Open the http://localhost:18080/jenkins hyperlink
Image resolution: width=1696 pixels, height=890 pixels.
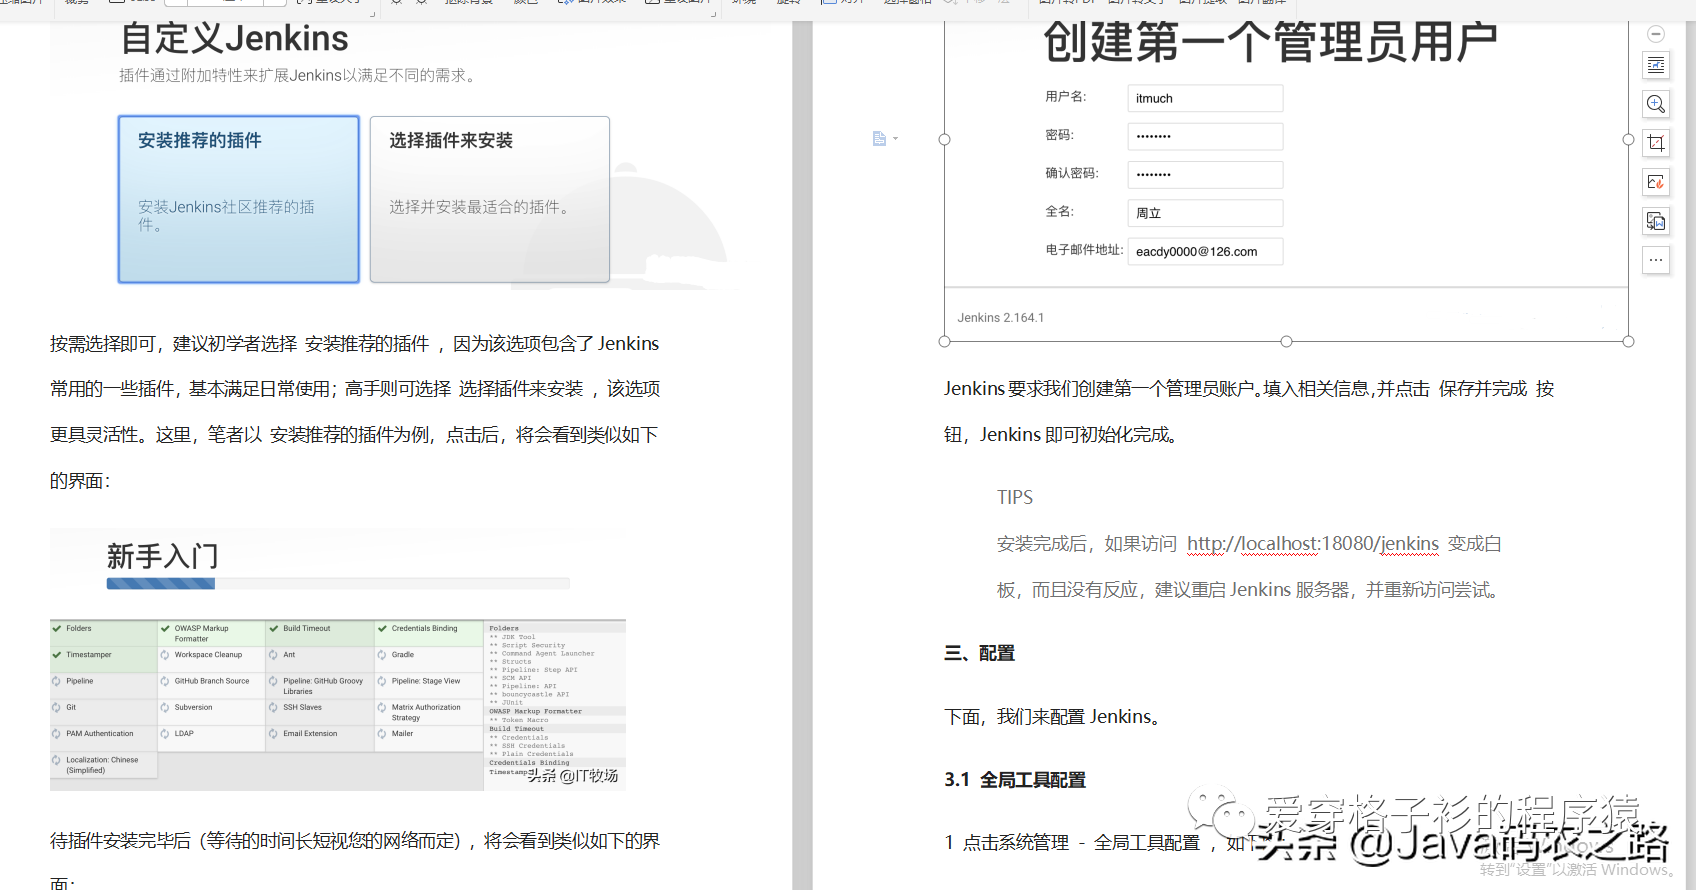[x=1313, y=544]
